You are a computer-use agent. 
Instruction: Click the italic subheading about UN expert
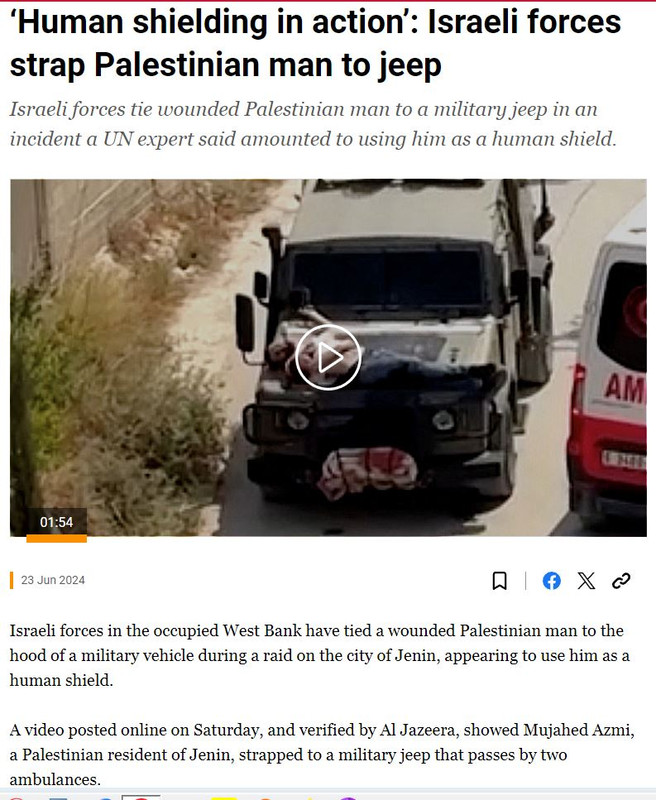pos(313,124)
